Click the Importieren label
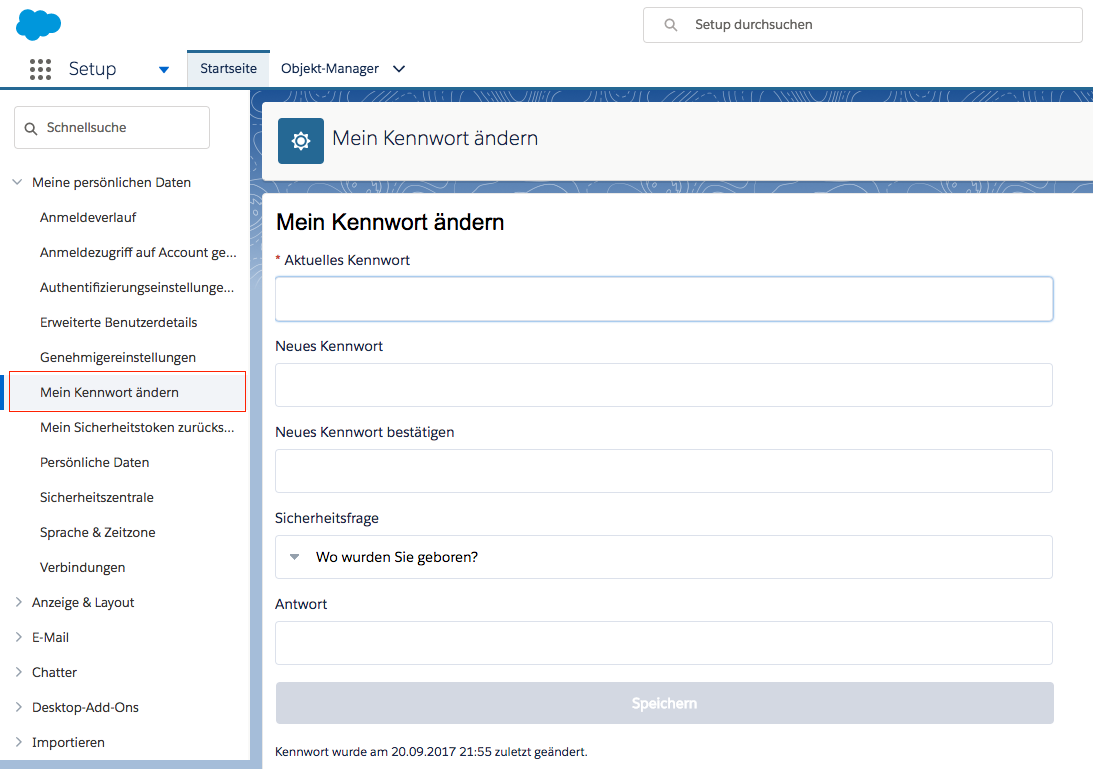Image resolution: width=1093 pixels, height=769 pixels. pyautogui.click(x=68, y=743)
